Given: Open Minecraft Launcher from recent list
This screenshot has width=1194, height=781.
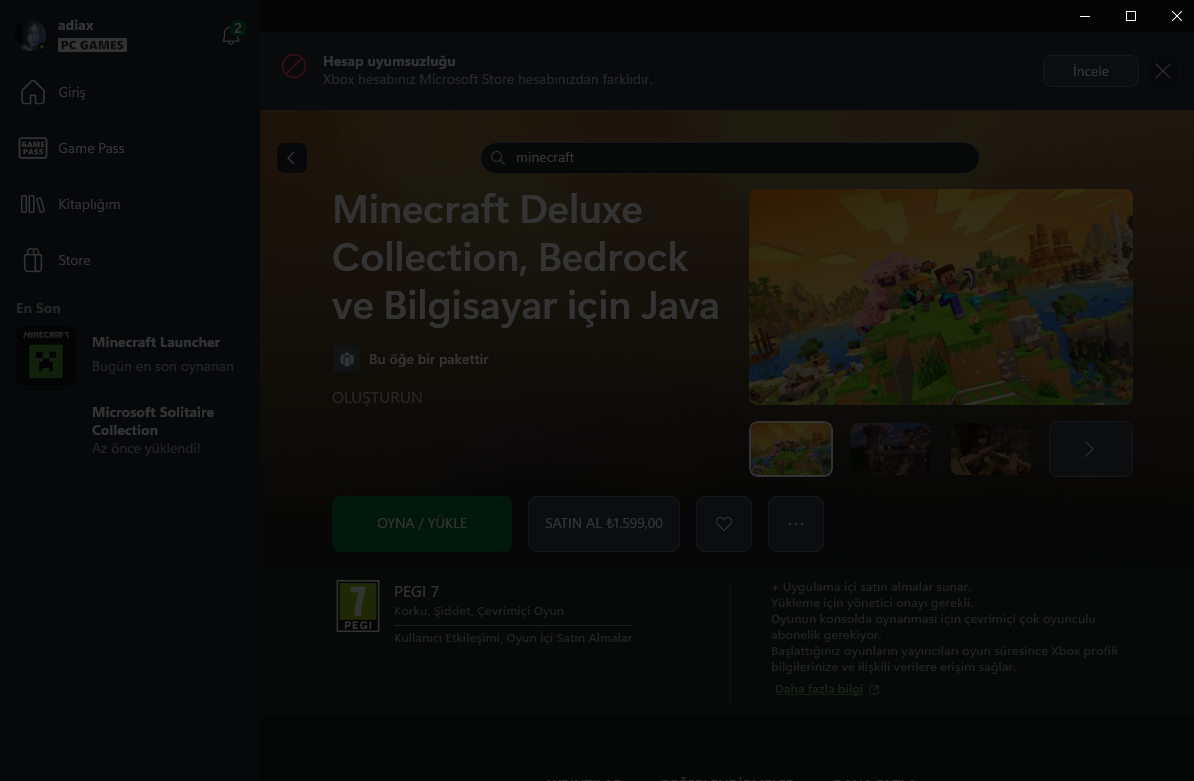Looking at the screenshot, I should (x=129, y=355).
